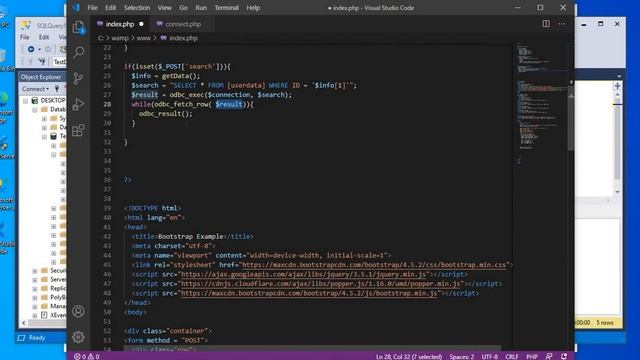Click the editor vertical scrollbar
Viewport: 640px width, 360px height.
(x=571, y=118)
